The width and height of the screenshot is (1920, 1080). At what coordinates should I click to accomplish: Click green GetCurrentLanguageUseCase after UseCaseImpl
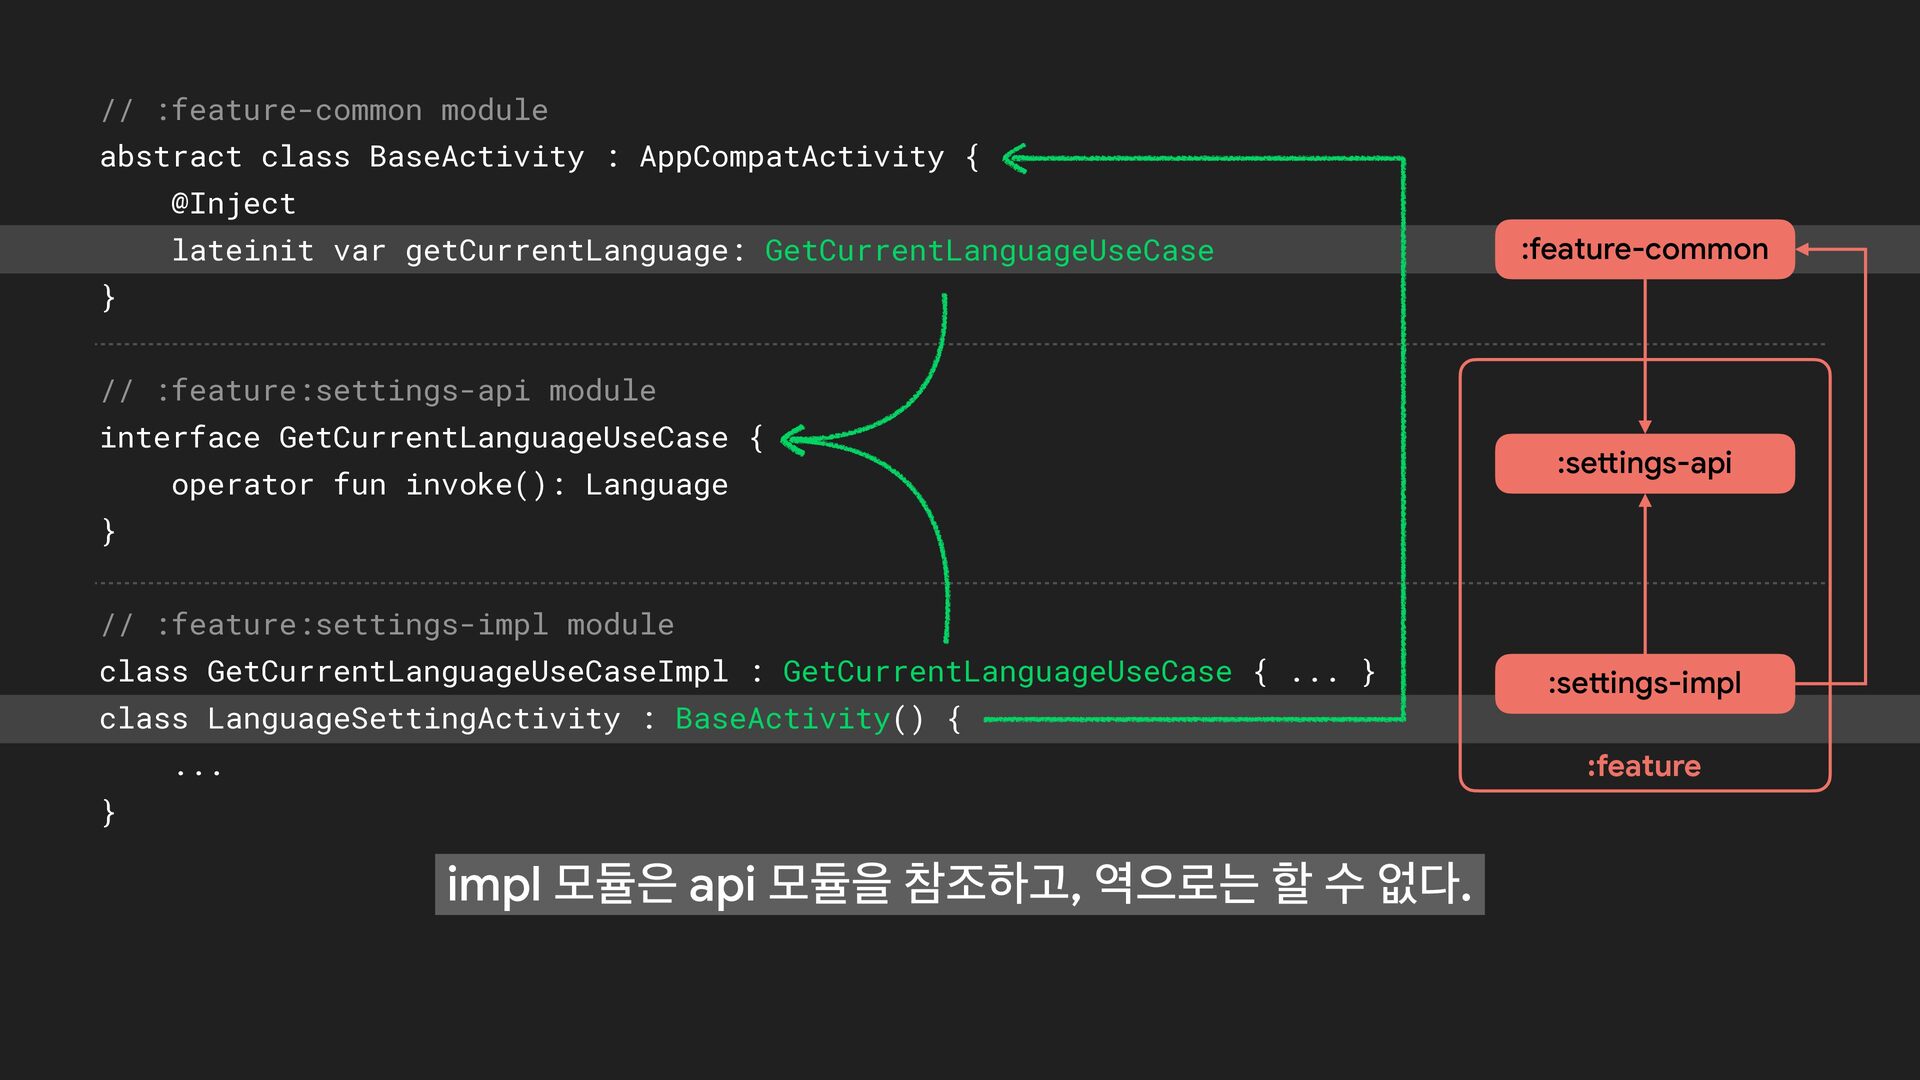(x=1006, y=672)
